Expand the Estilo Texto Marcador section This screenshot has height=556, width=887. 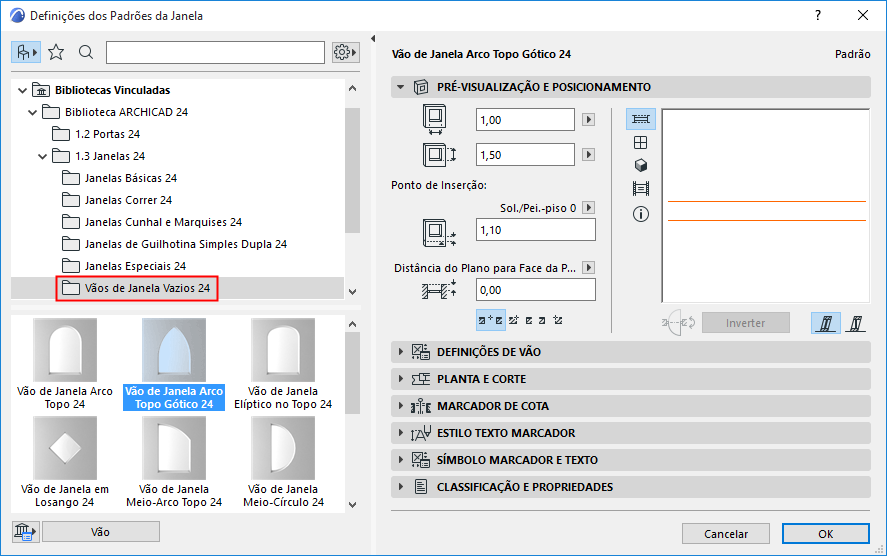pos(630,433)
